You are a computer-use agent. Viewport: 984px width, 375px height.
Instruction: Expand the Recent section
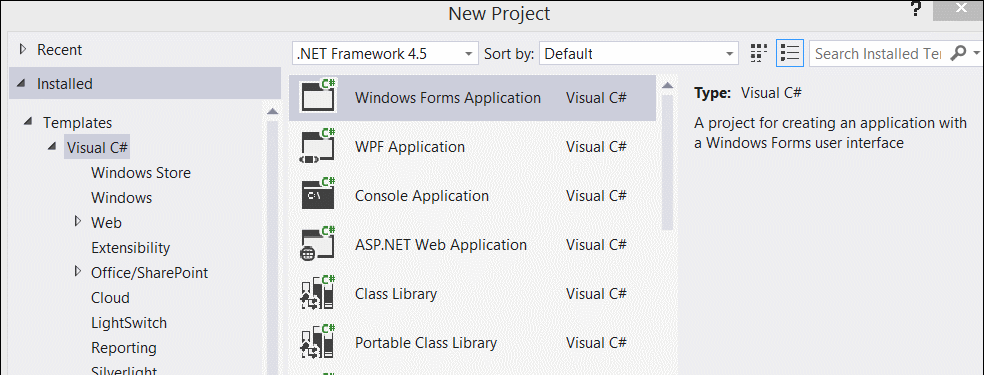pos(23,49)
